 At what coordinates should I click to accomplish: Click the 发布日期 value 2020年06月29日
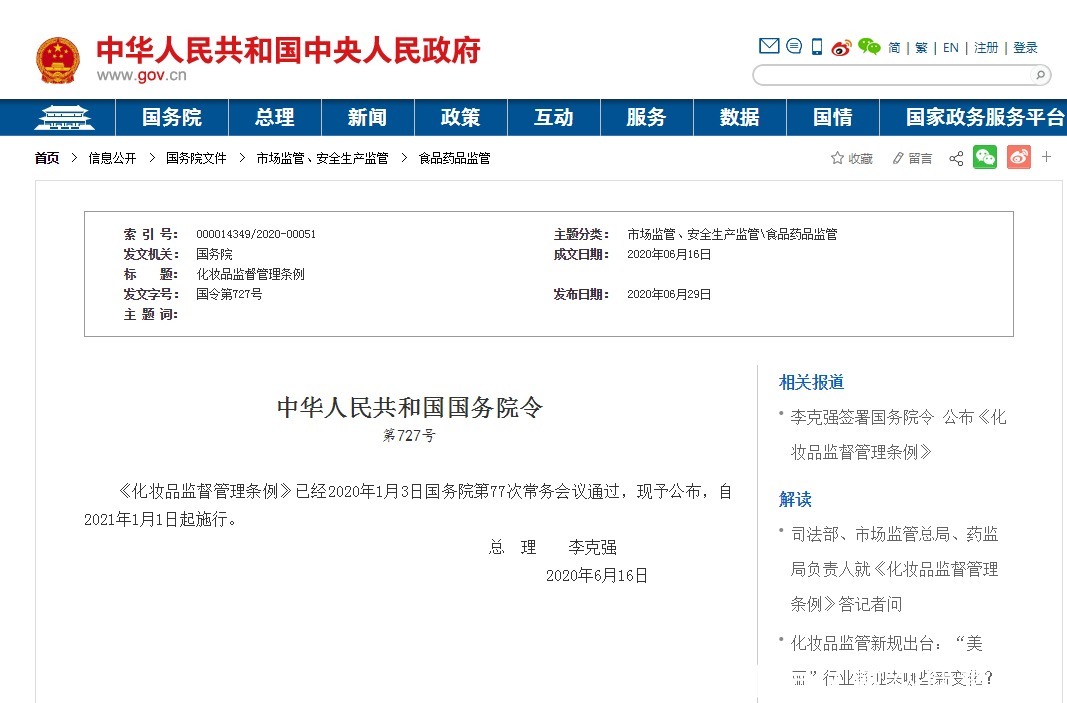[669, 294]
